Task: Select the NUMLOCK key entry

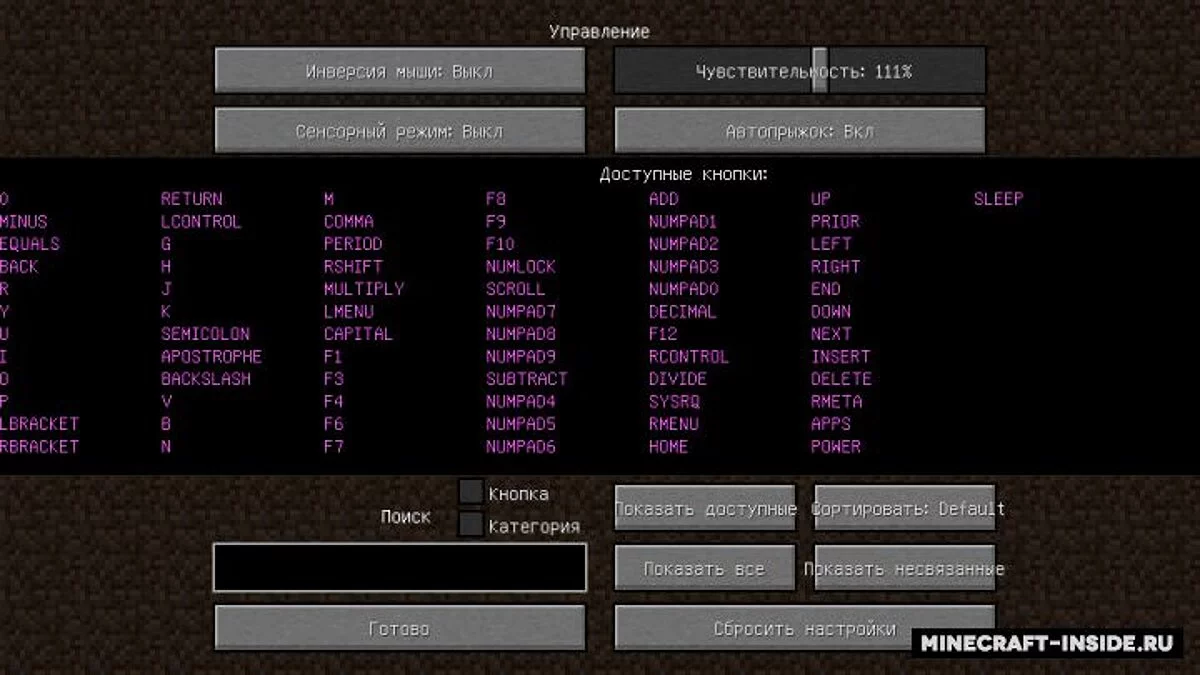Action: (x=521, y=267)
